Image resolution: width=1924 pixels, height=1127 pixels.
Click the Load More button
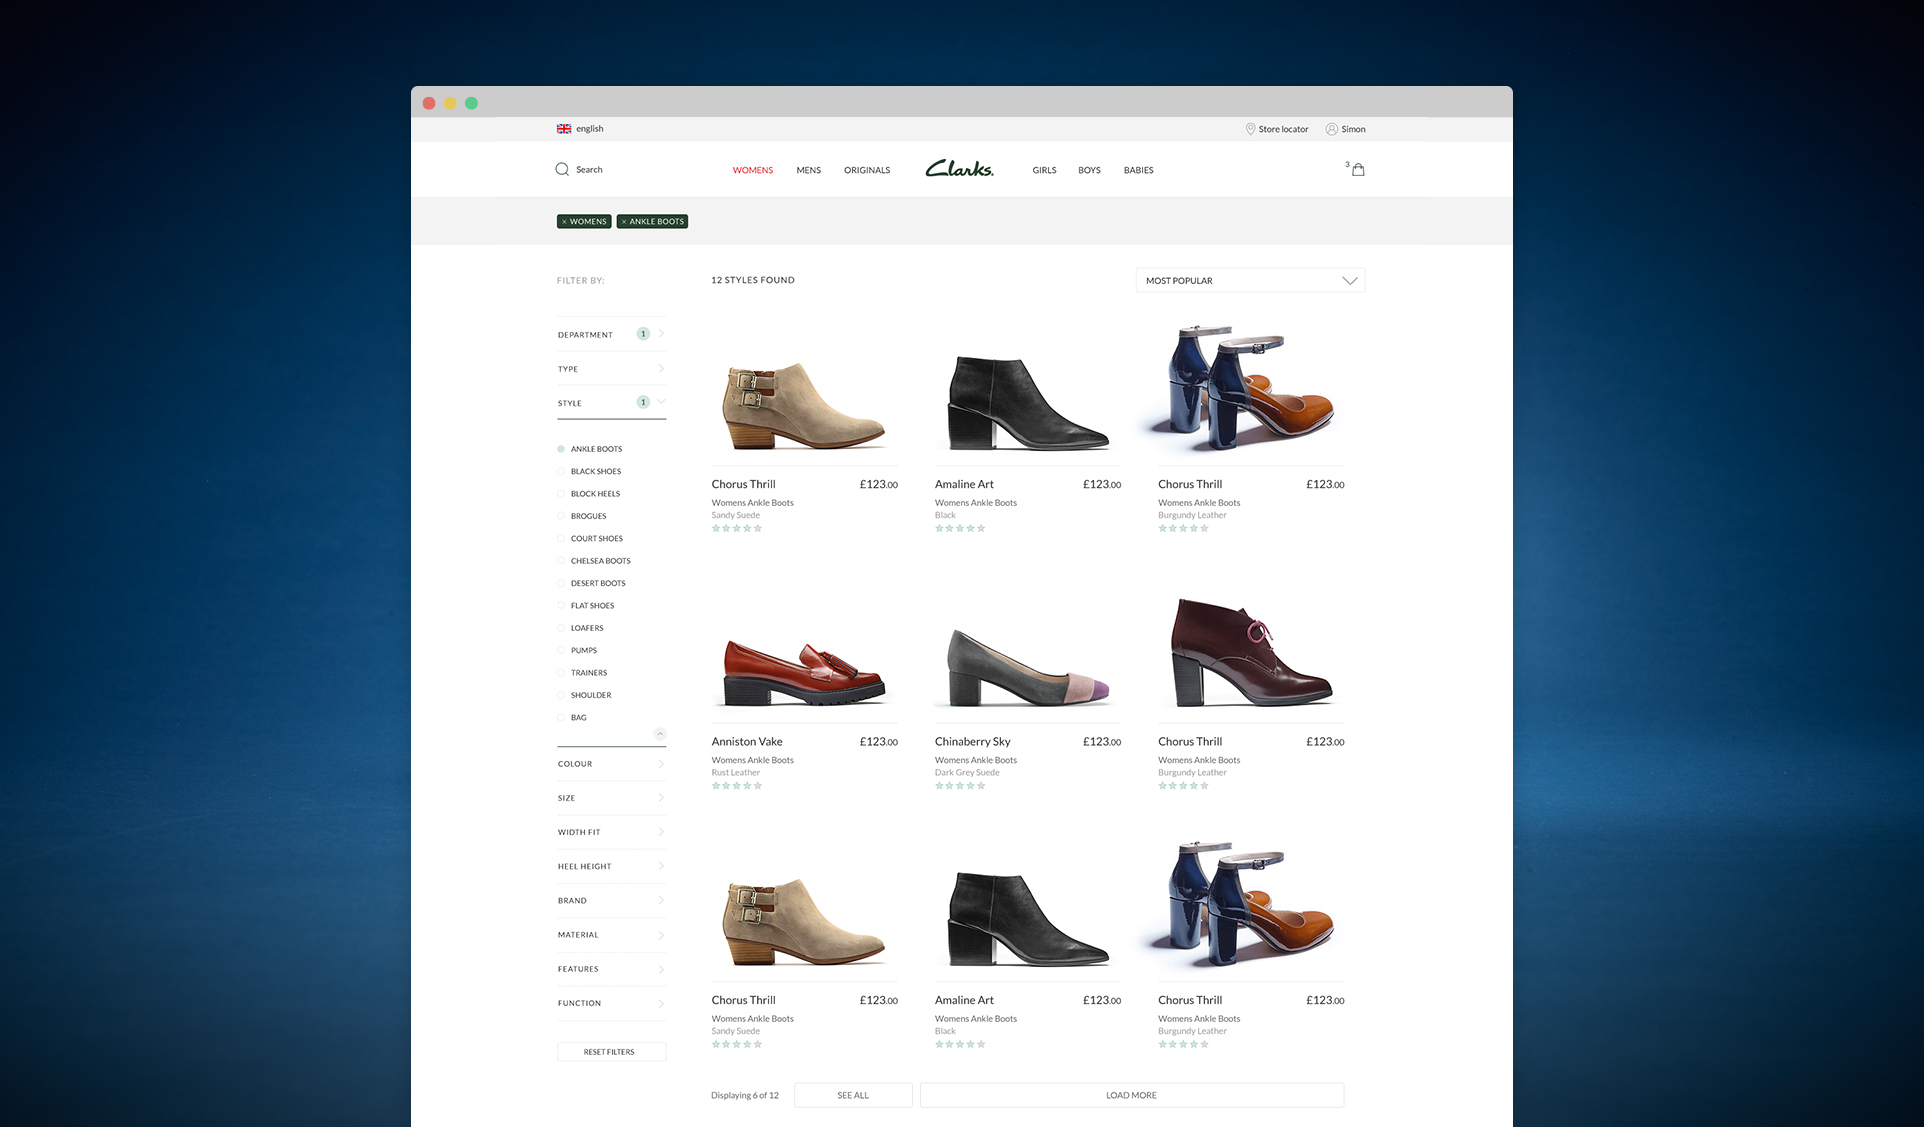tap(1131, 1095)
